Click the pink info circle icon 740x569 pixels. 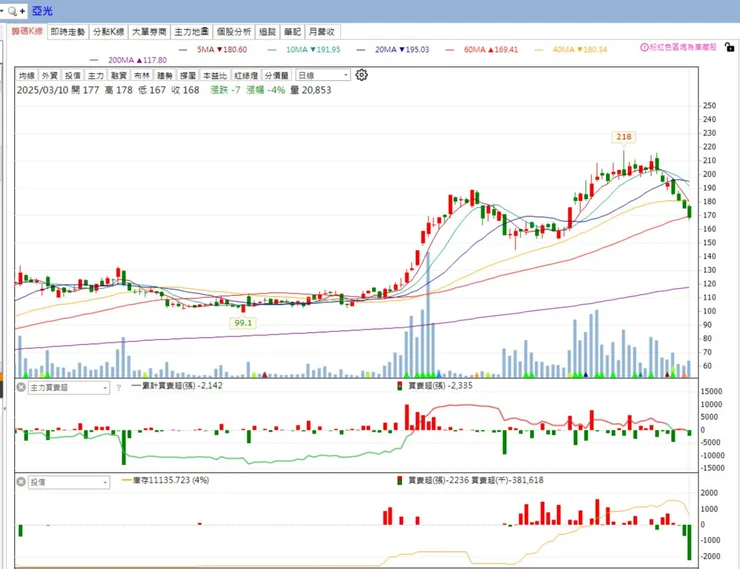click(644, 47)
